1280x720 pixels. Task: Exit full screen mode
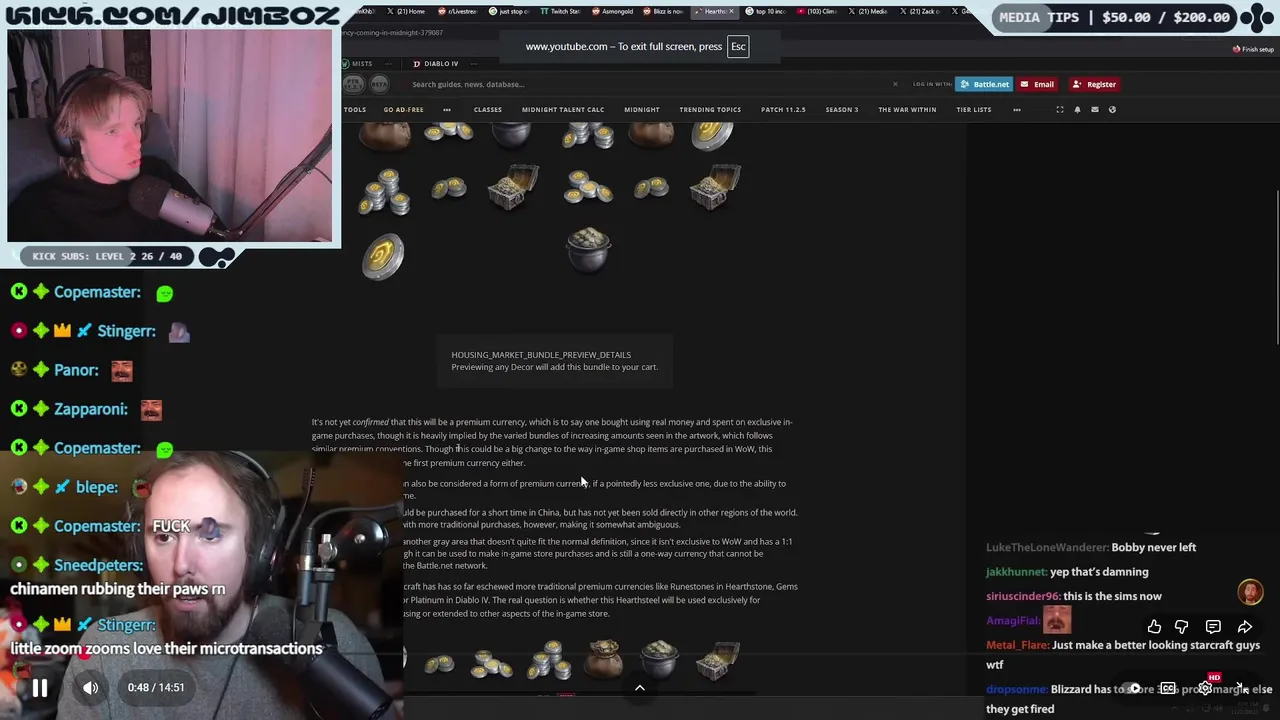(1243, 688)
